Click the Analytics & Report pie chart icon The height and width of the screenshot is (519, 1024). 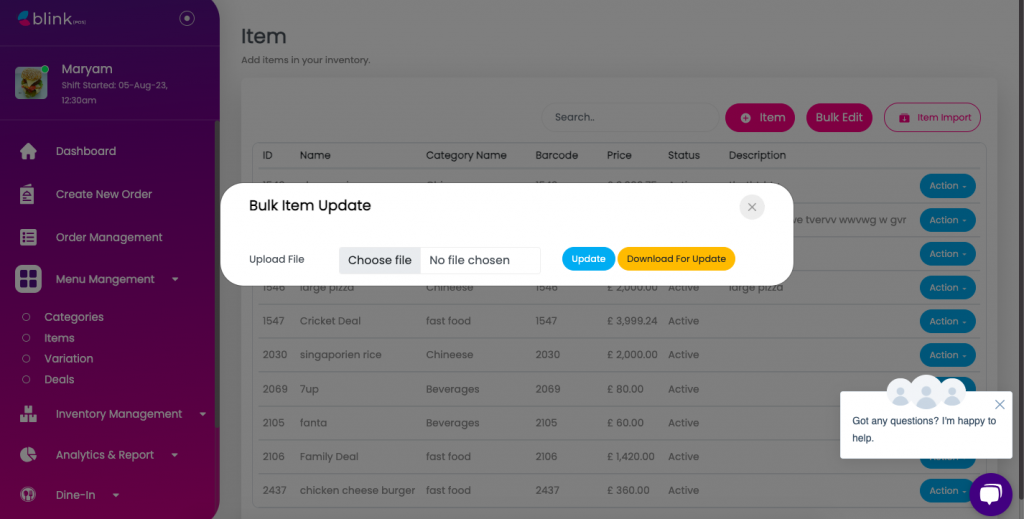pyautogui.click(x=28, y=455)
